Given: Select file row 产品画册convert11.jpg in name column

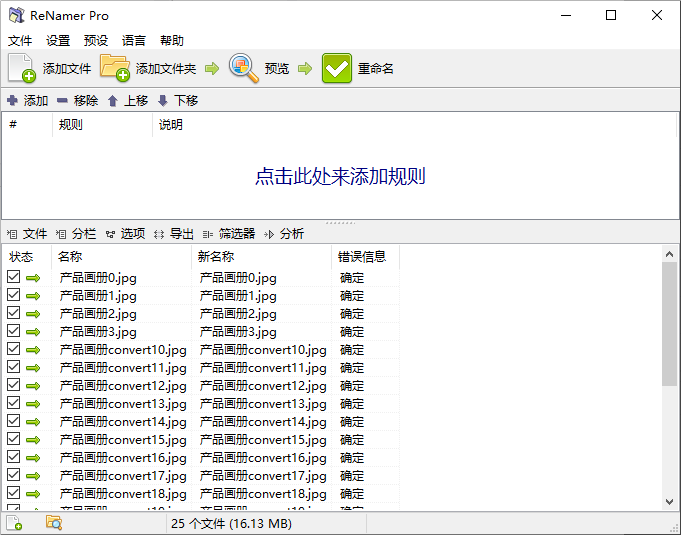Looking at the screenshot, I should [123, 368].
